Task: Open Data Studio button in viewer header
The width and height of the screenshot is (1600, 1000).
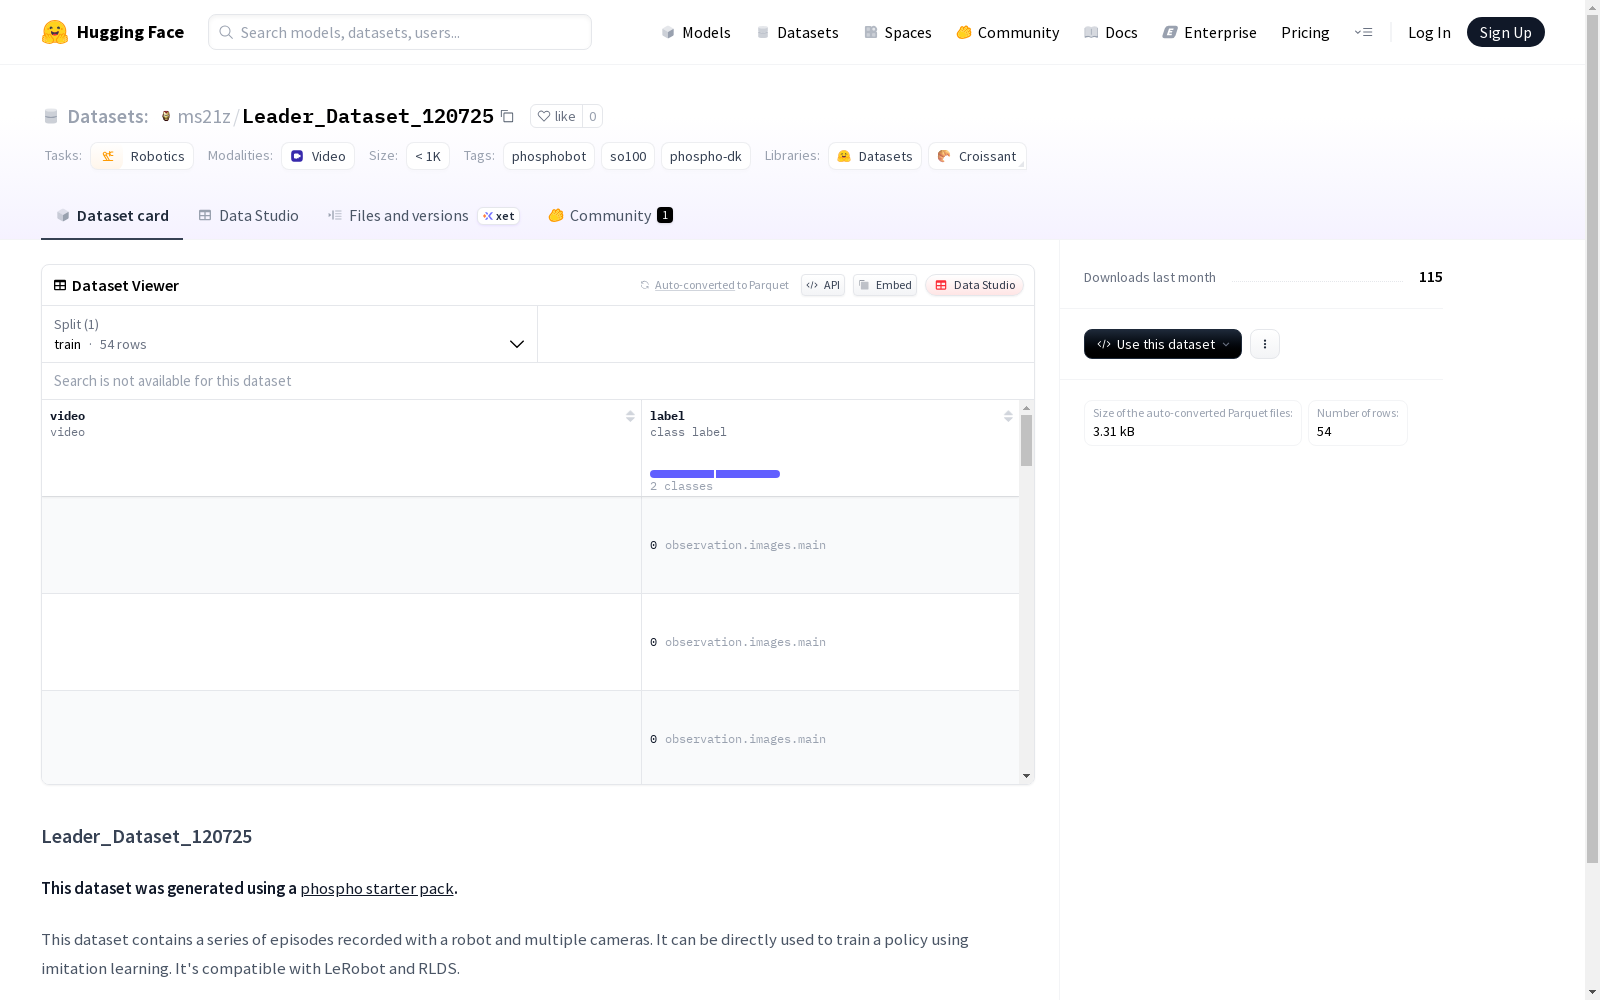Action: (975, 285)
